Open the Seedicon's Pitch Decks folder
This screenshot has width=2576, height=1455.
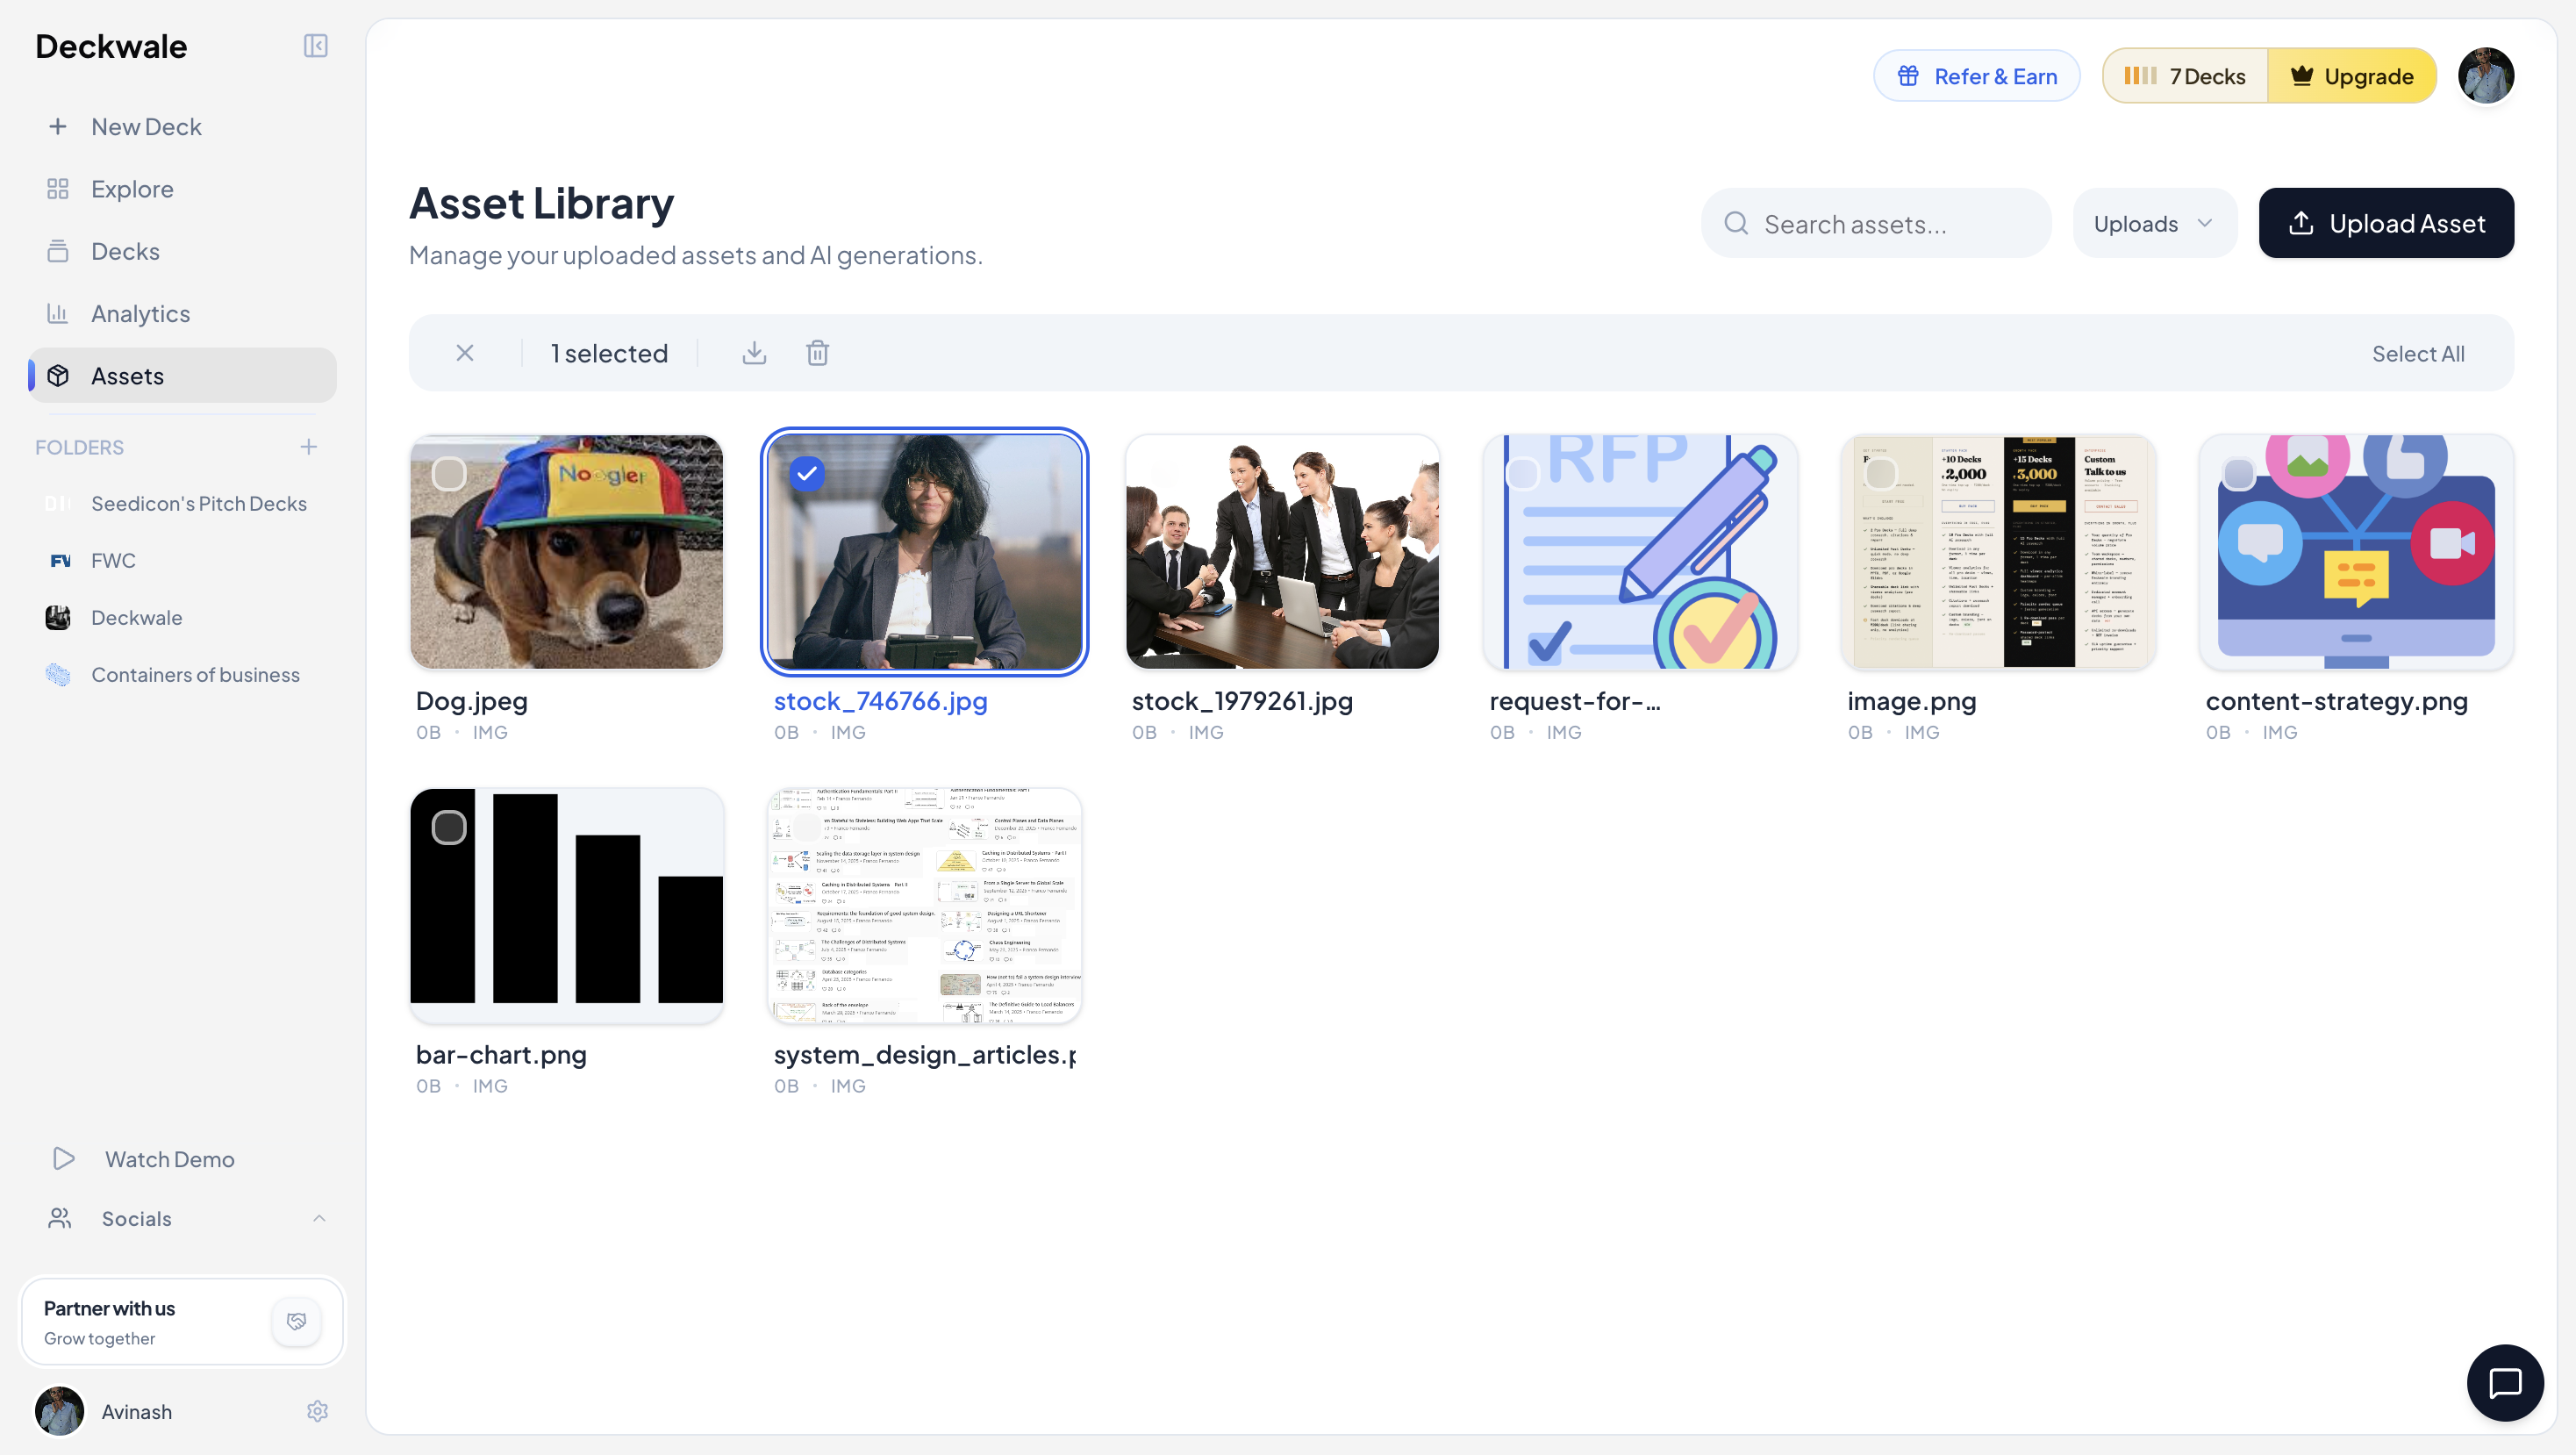pos(199,503)
